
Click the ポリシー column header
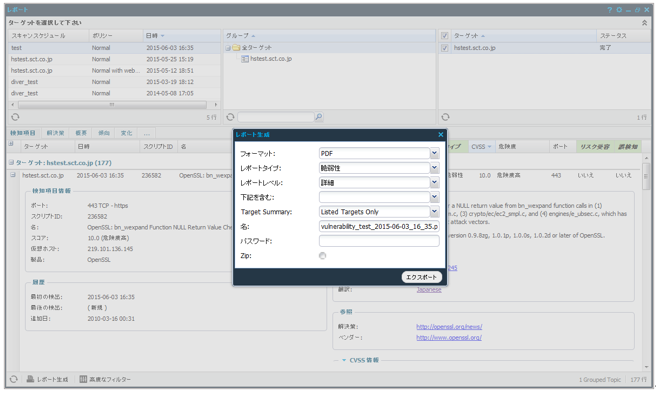(x=115, y=36)
